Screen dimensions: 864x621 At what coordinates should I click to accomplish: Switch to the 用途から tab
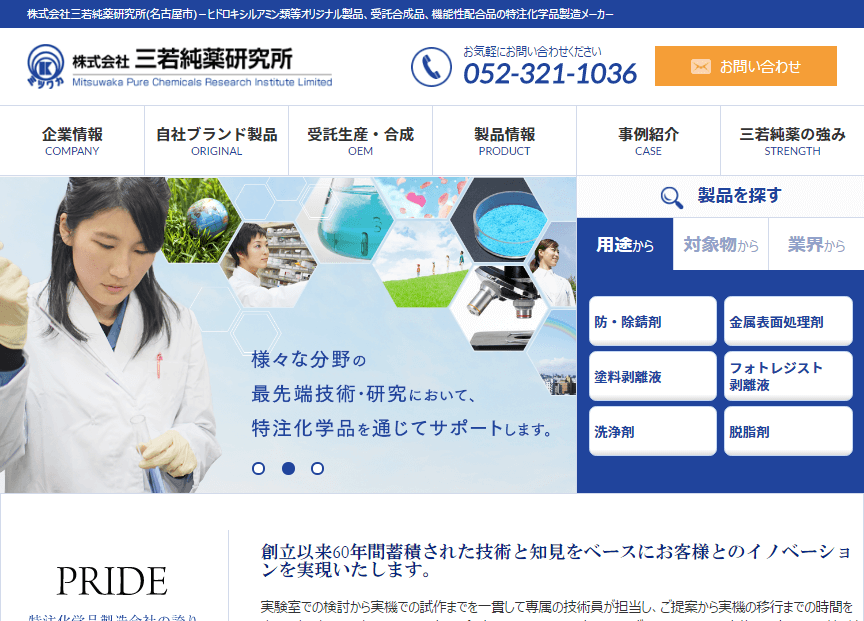point(625,245)
